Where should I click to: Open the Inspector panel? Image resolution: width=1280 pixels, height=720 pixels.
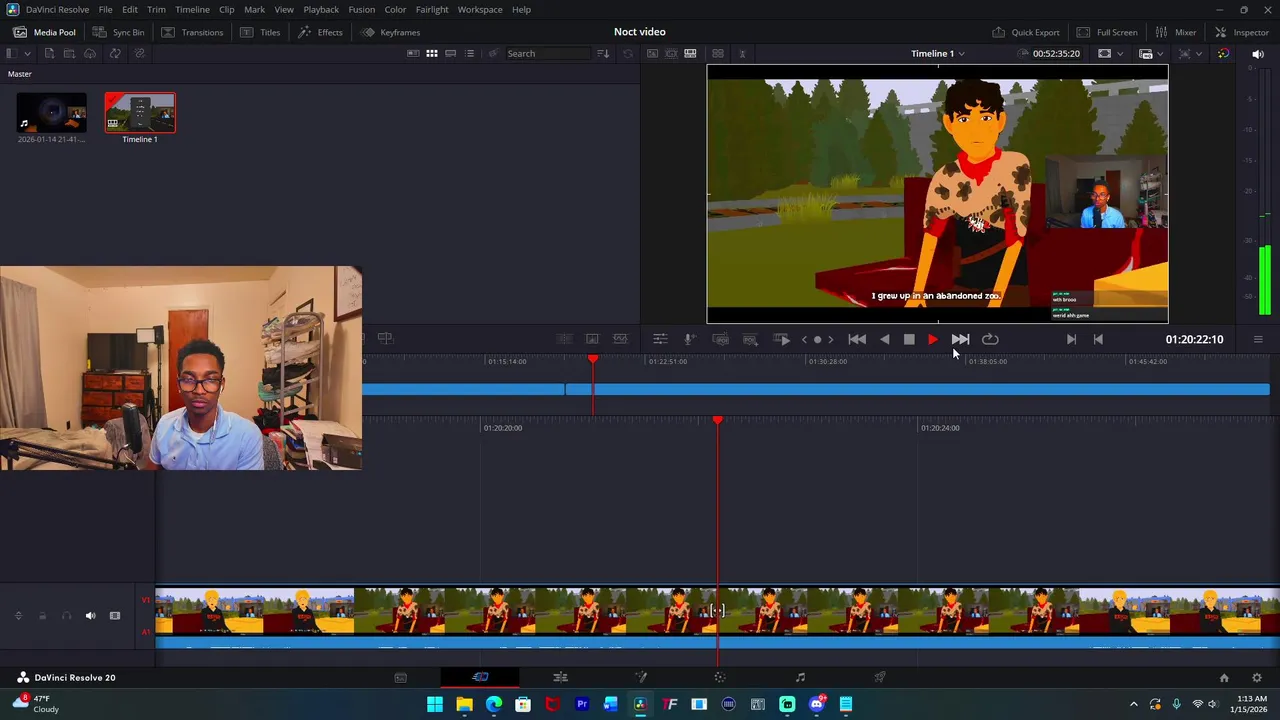click(x=1242, y=32)
